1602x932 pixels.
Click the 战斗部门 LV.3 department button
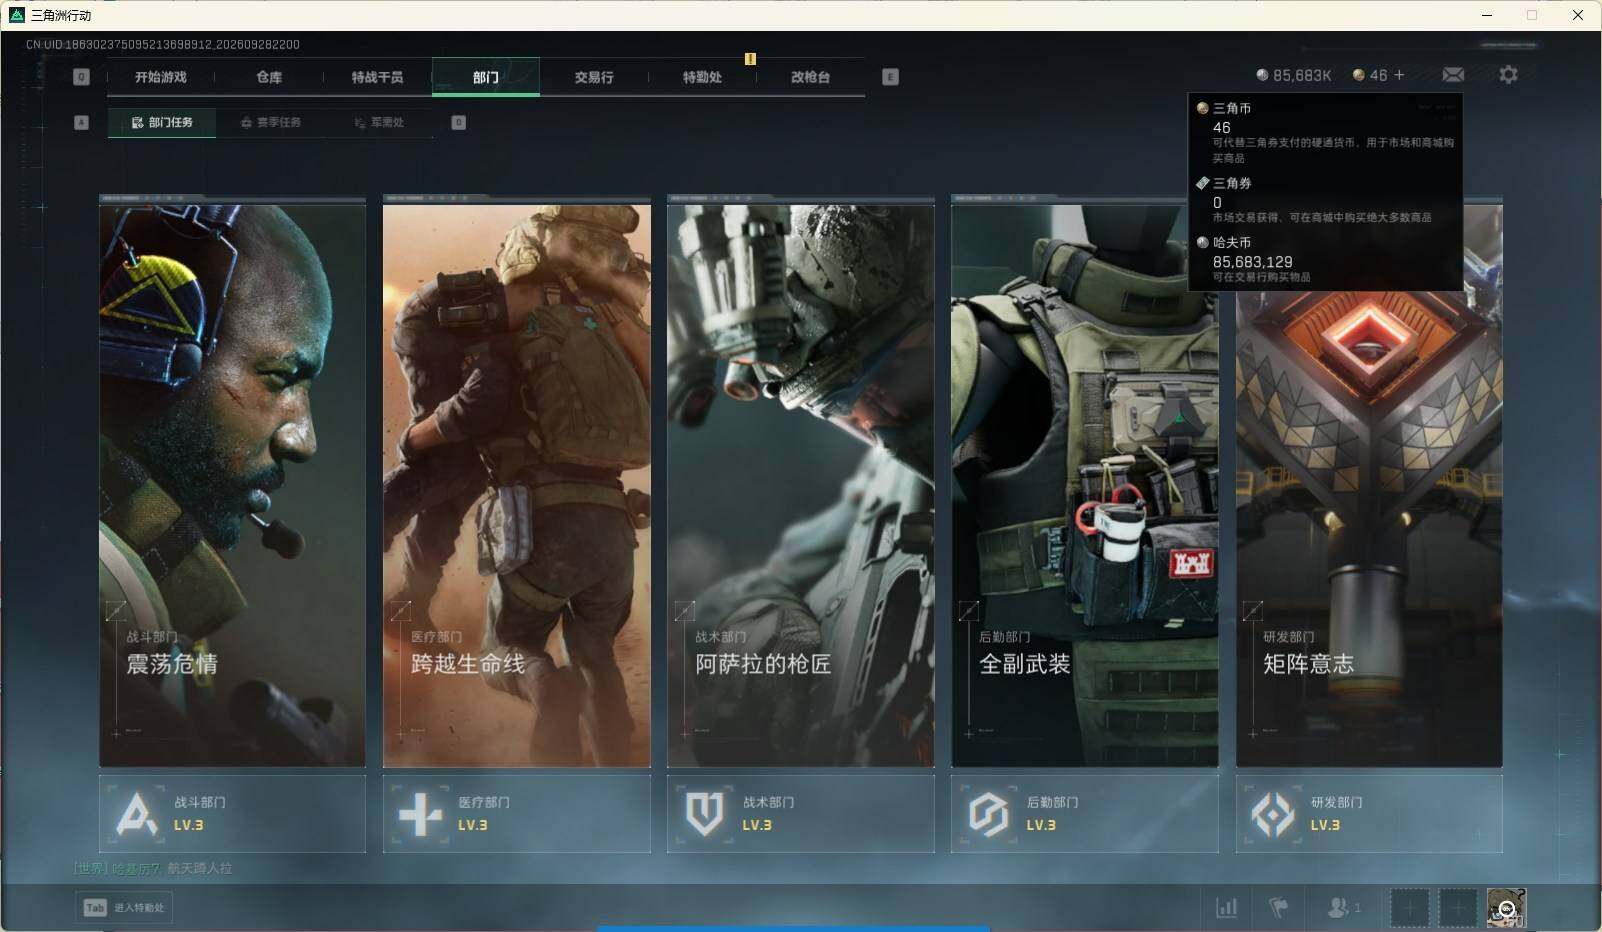click(232, 814)
